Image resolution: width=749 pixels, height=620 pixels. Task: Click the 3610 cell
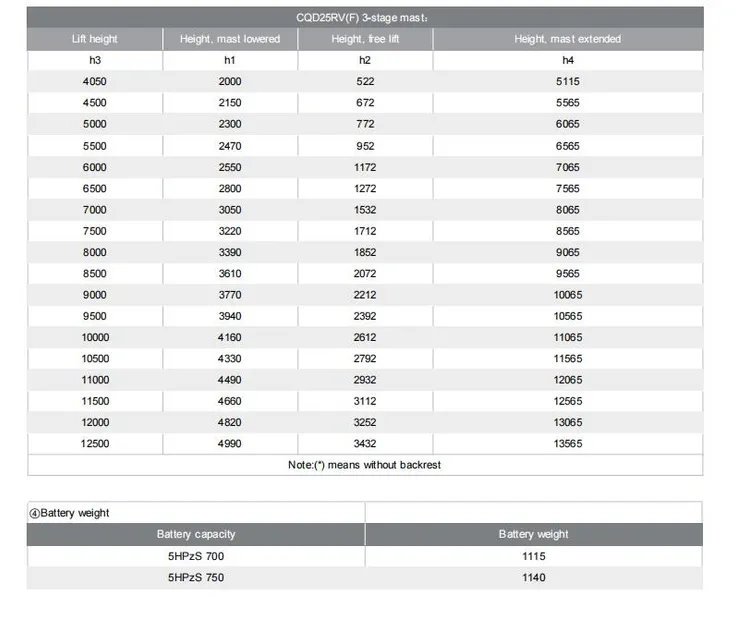click(230, 274)
